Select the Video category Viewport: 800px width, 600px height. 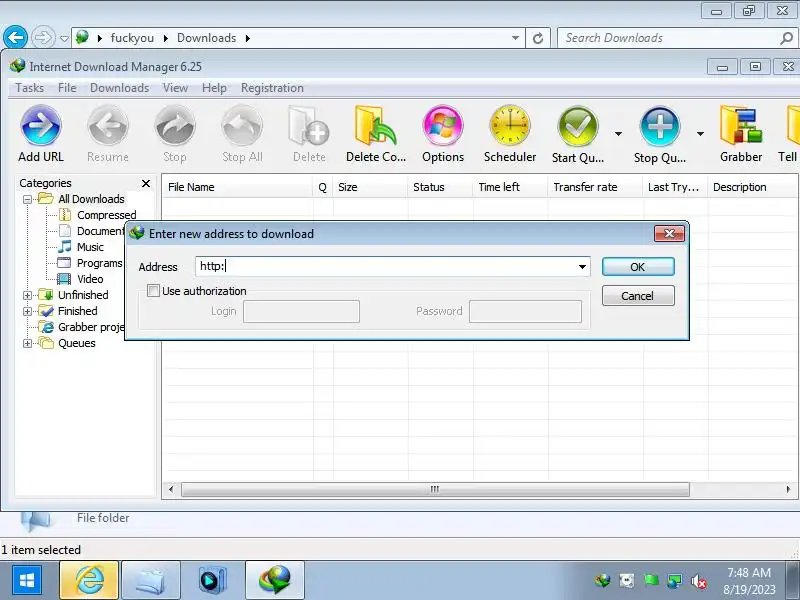(90, 279)
